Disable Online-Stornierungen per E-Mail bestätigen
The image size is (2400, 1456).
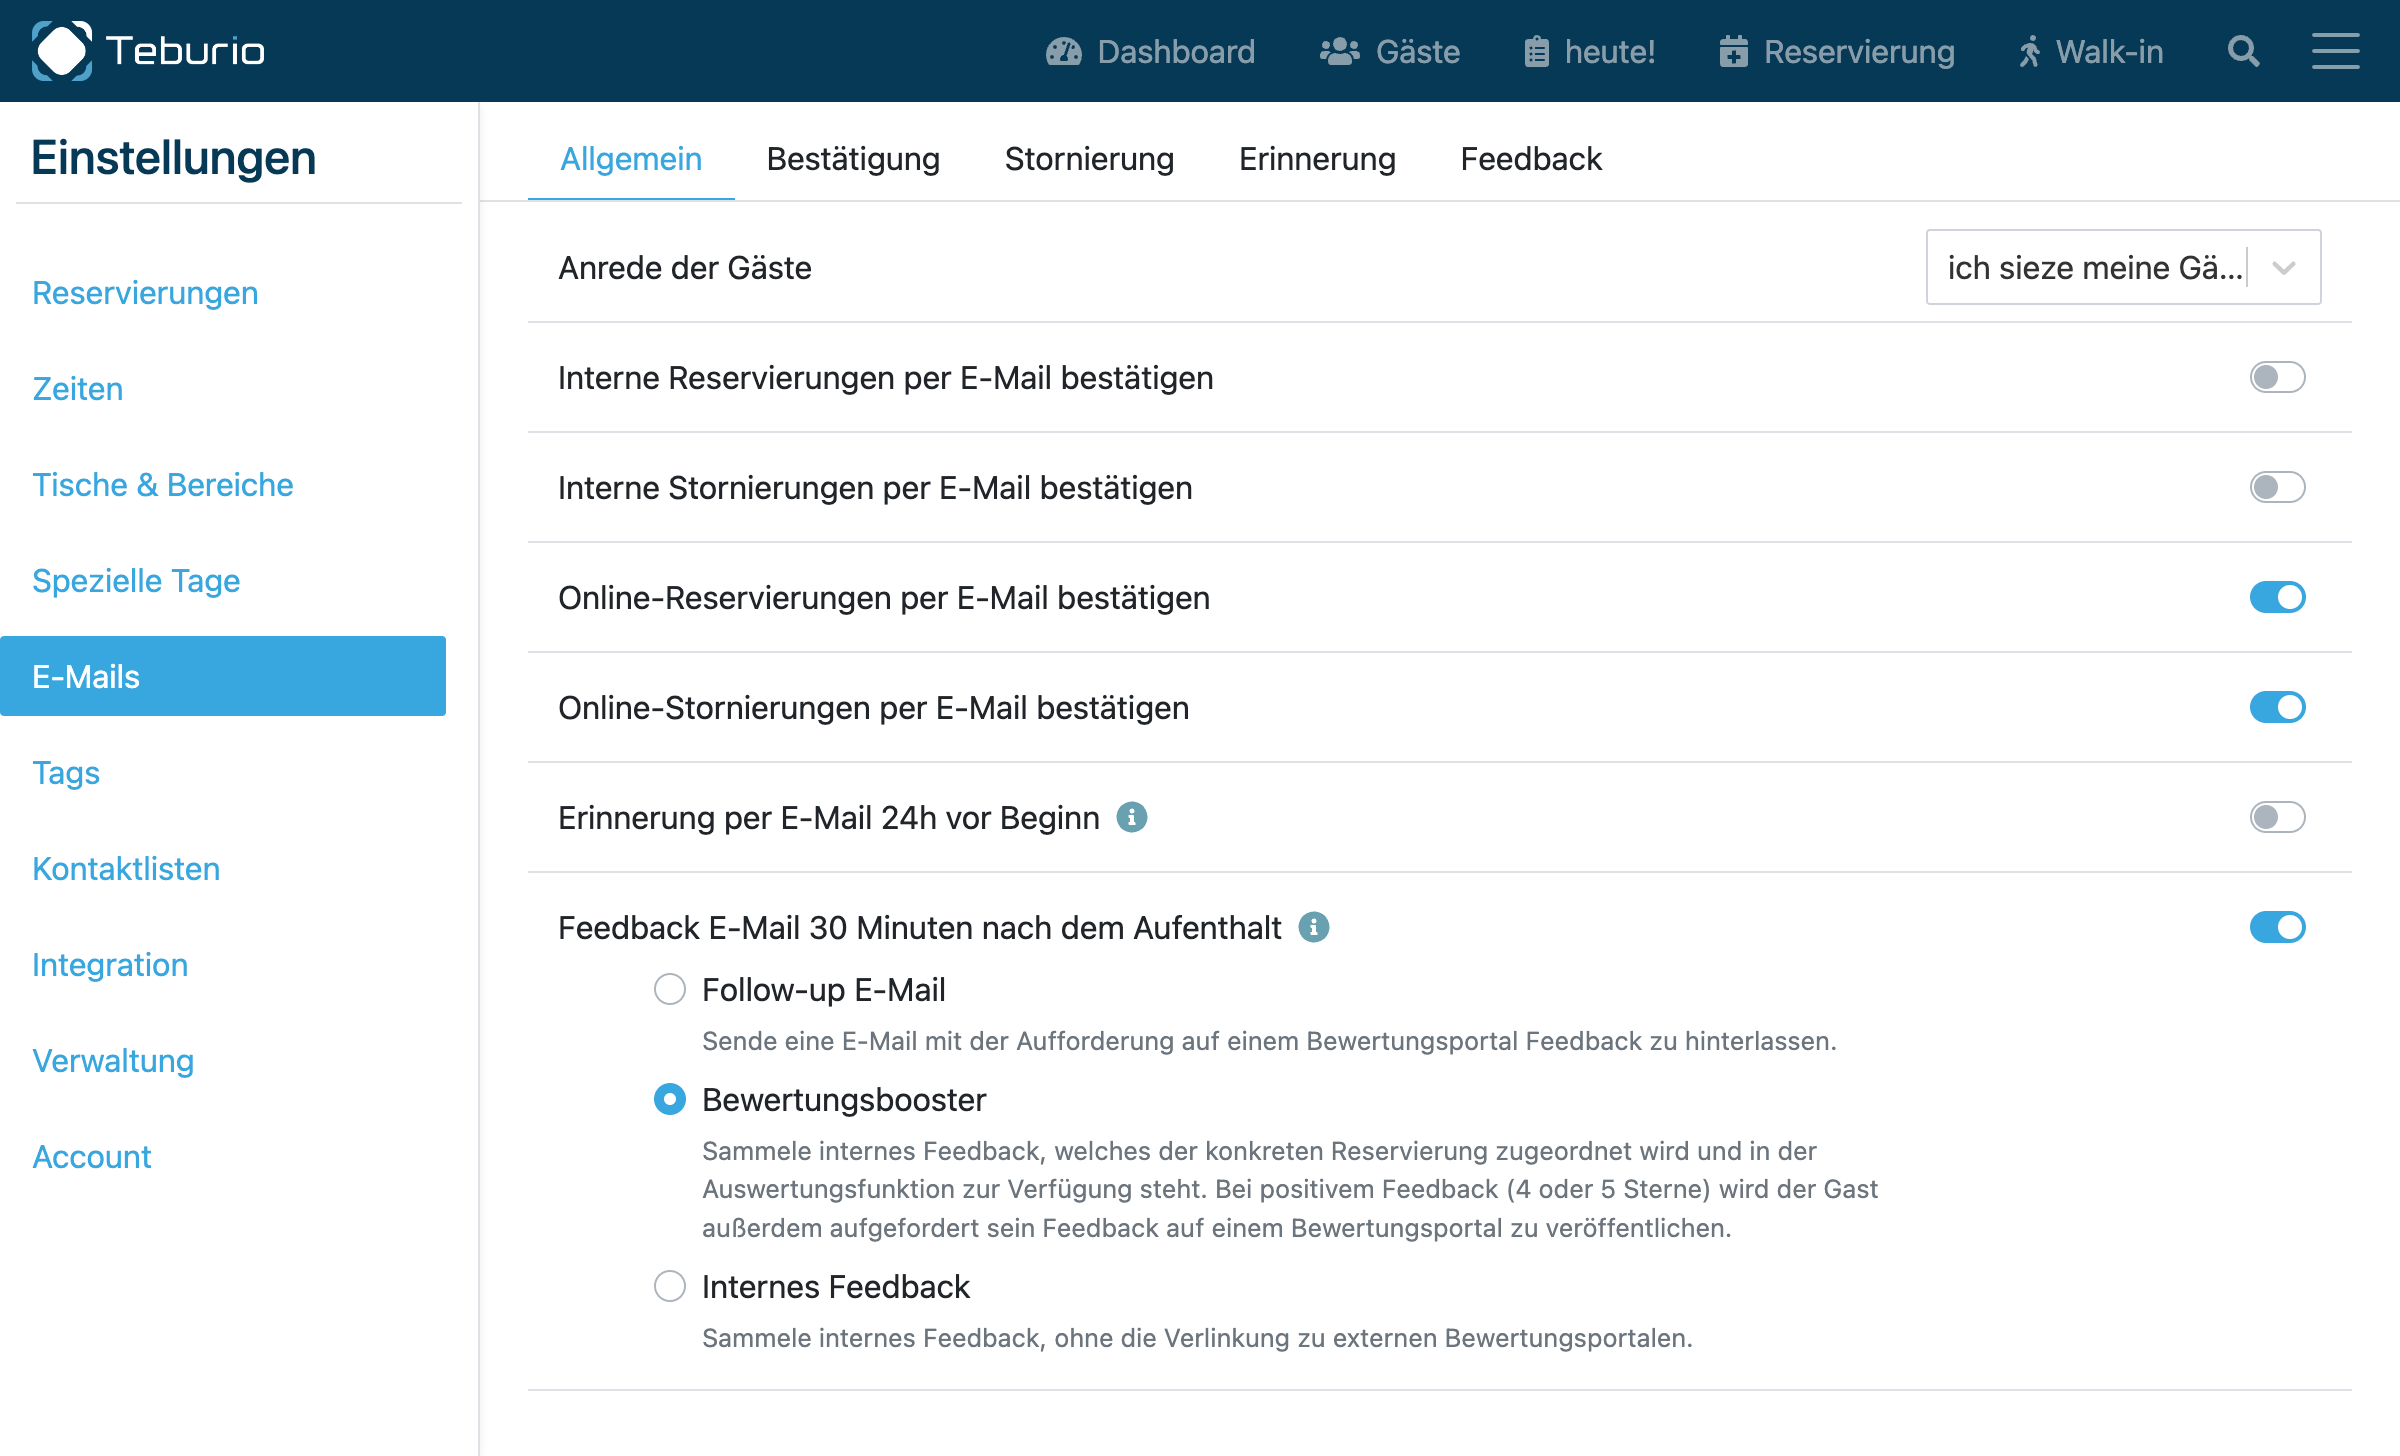[x=2280, y=707]
